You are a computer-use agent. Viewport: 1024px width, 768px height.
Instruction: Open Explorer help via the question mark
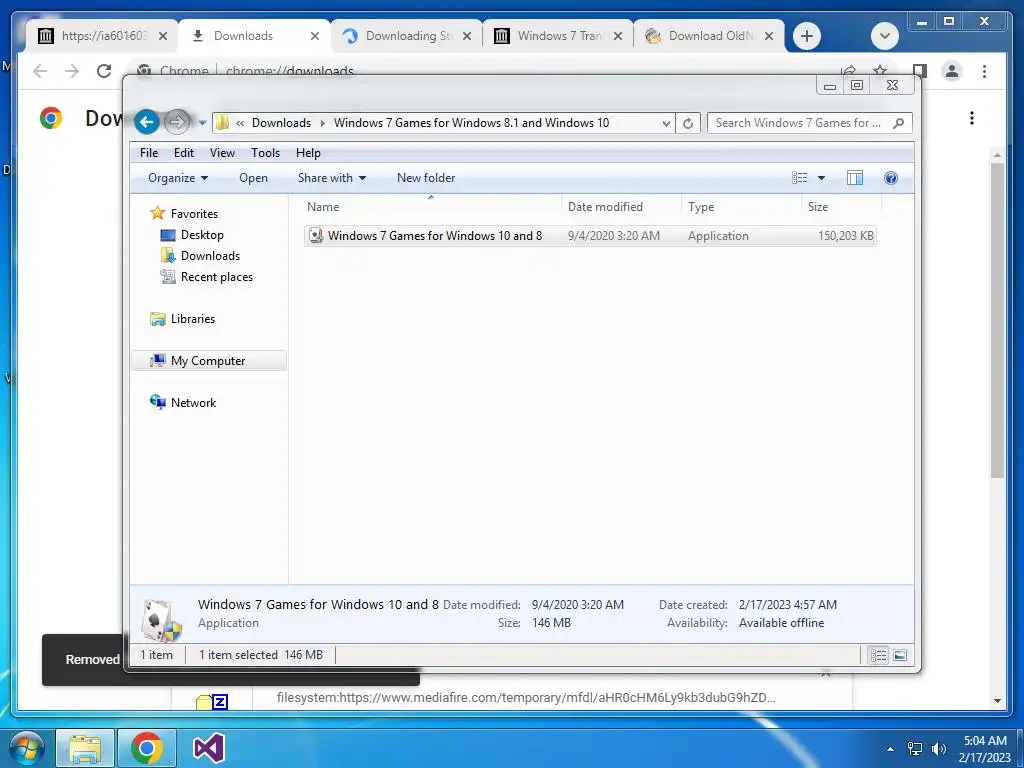[891, 178]
